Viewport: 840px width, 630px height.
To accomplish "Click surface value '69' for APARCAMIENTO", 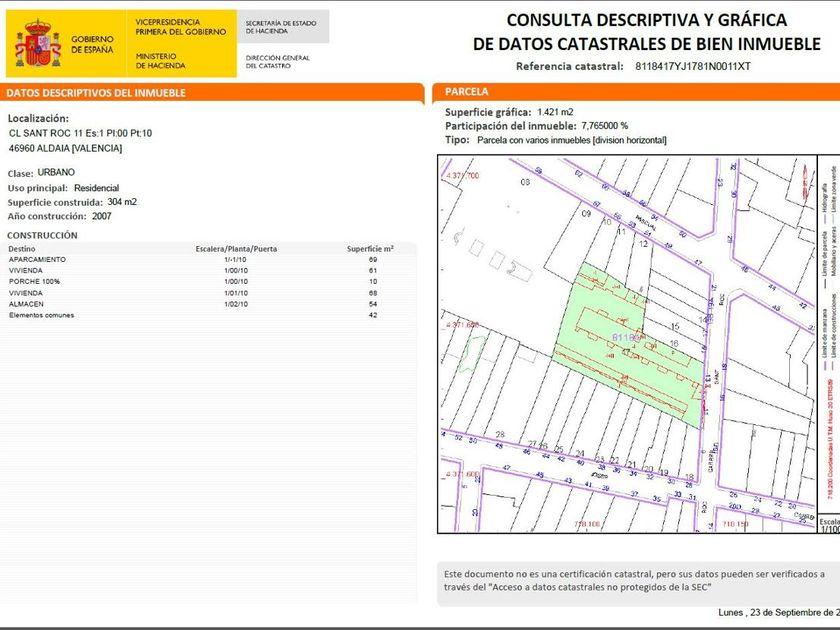I will [x=373, y=259].
